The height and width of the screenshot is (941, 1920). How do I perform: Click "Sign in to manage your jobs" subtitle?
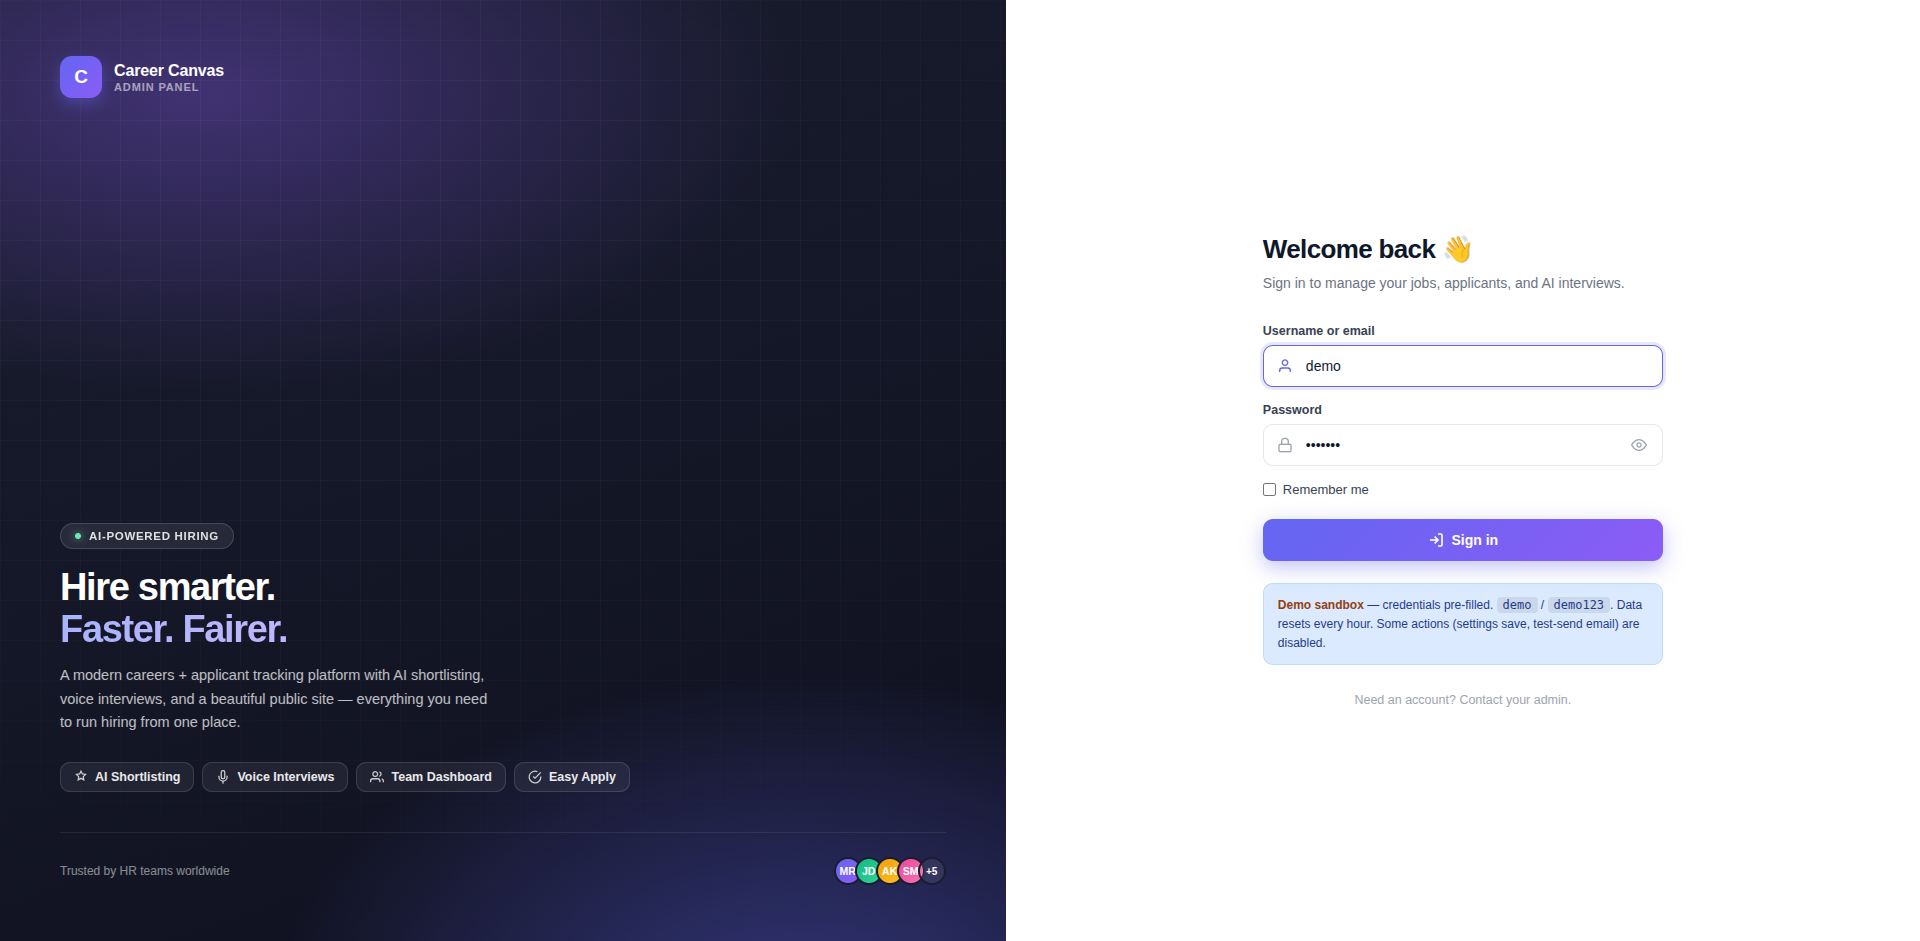1443,283
